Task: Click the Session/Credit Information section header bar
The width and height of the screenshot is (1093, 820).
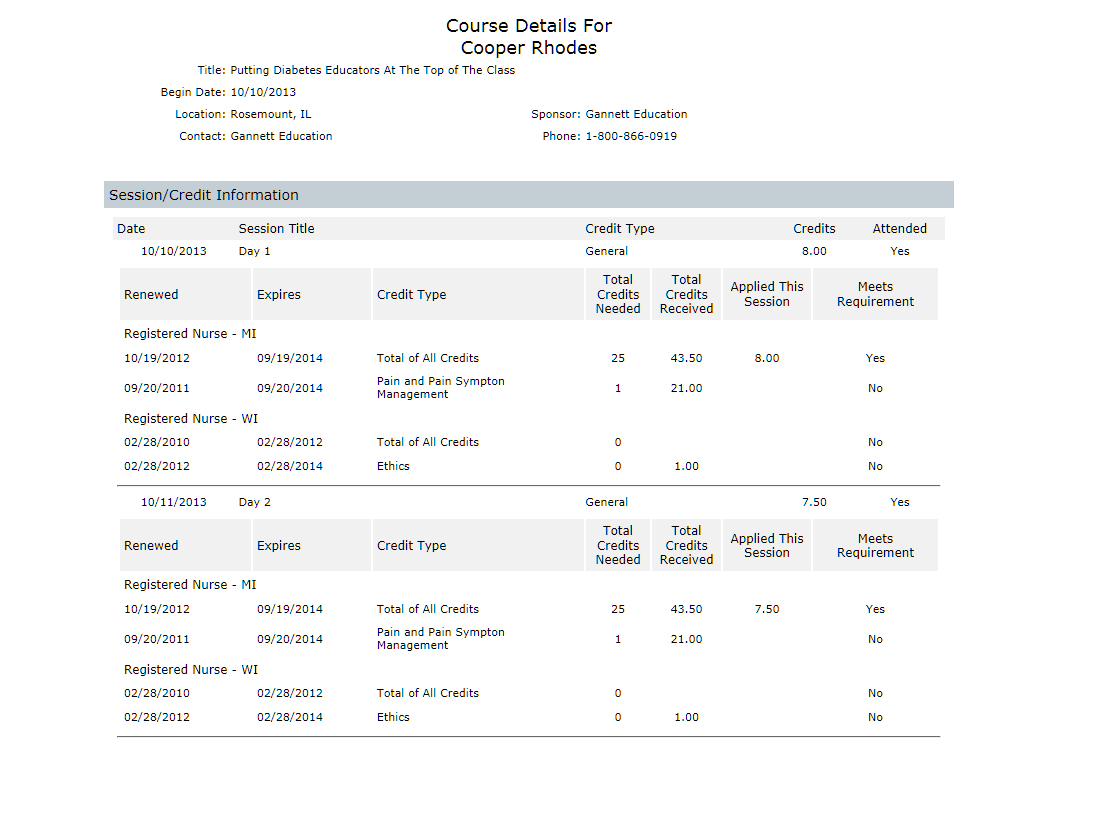Action: pyautogui.click(x=528, y=195)
